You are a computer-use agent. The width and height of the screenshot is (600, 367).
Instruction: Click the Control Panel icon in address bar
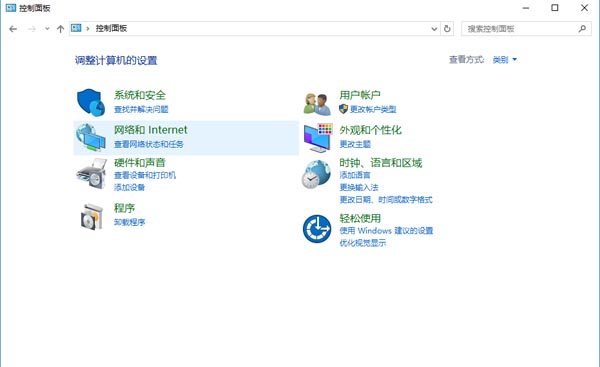[x=76, y=28]
